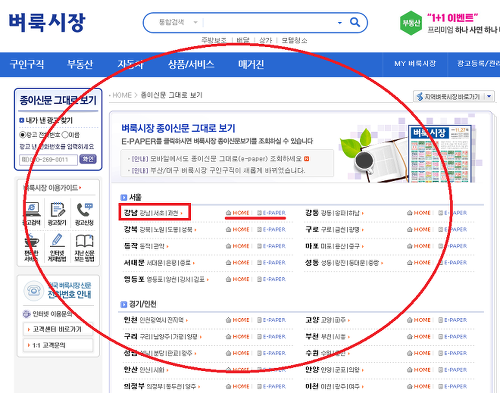
Task: Open E-PAPER for the 이천 row
Action: (x=452, y=386)
